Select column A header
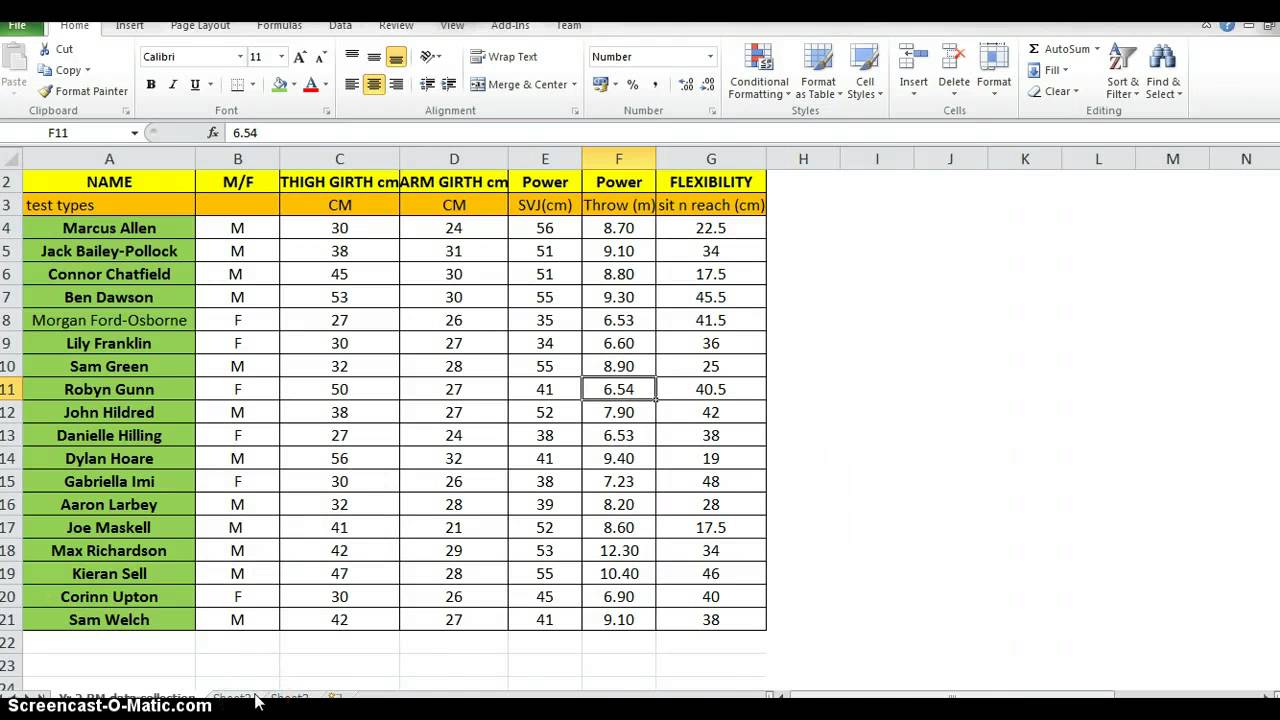This screenshot has width=1280, height=720. click(109, 158)
